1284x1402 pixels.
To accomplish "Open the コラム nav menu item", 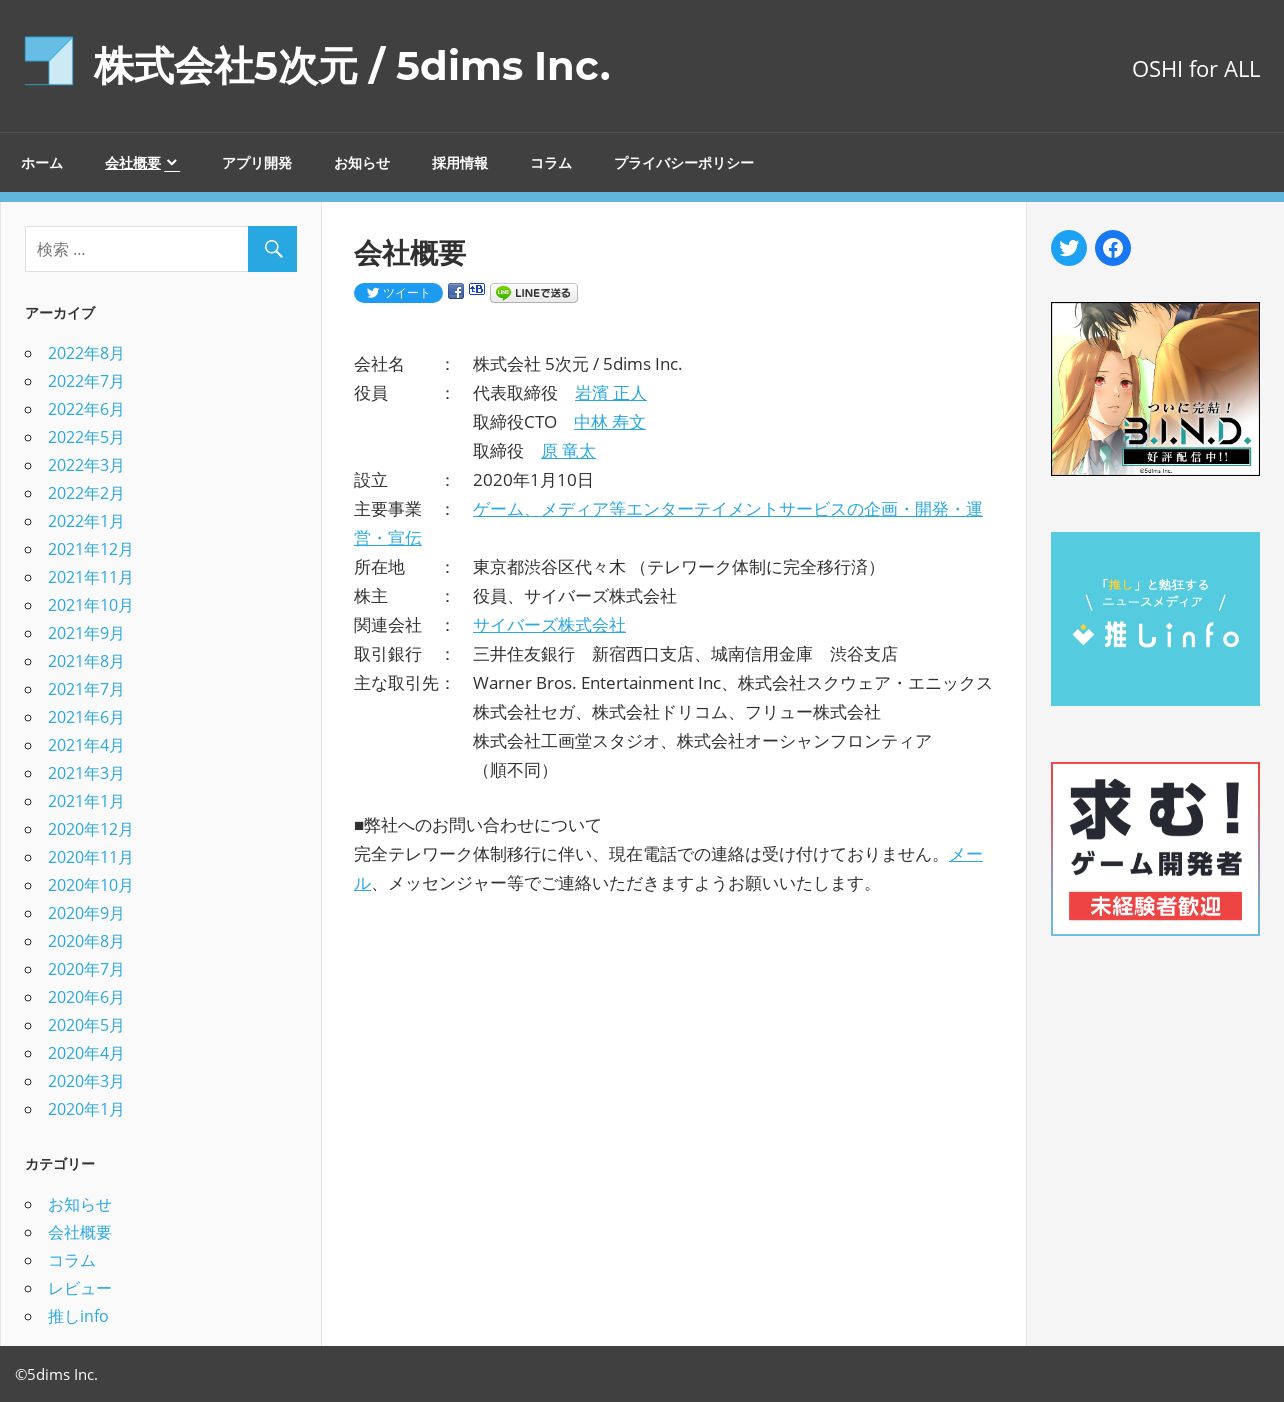I will coord(551,163).
